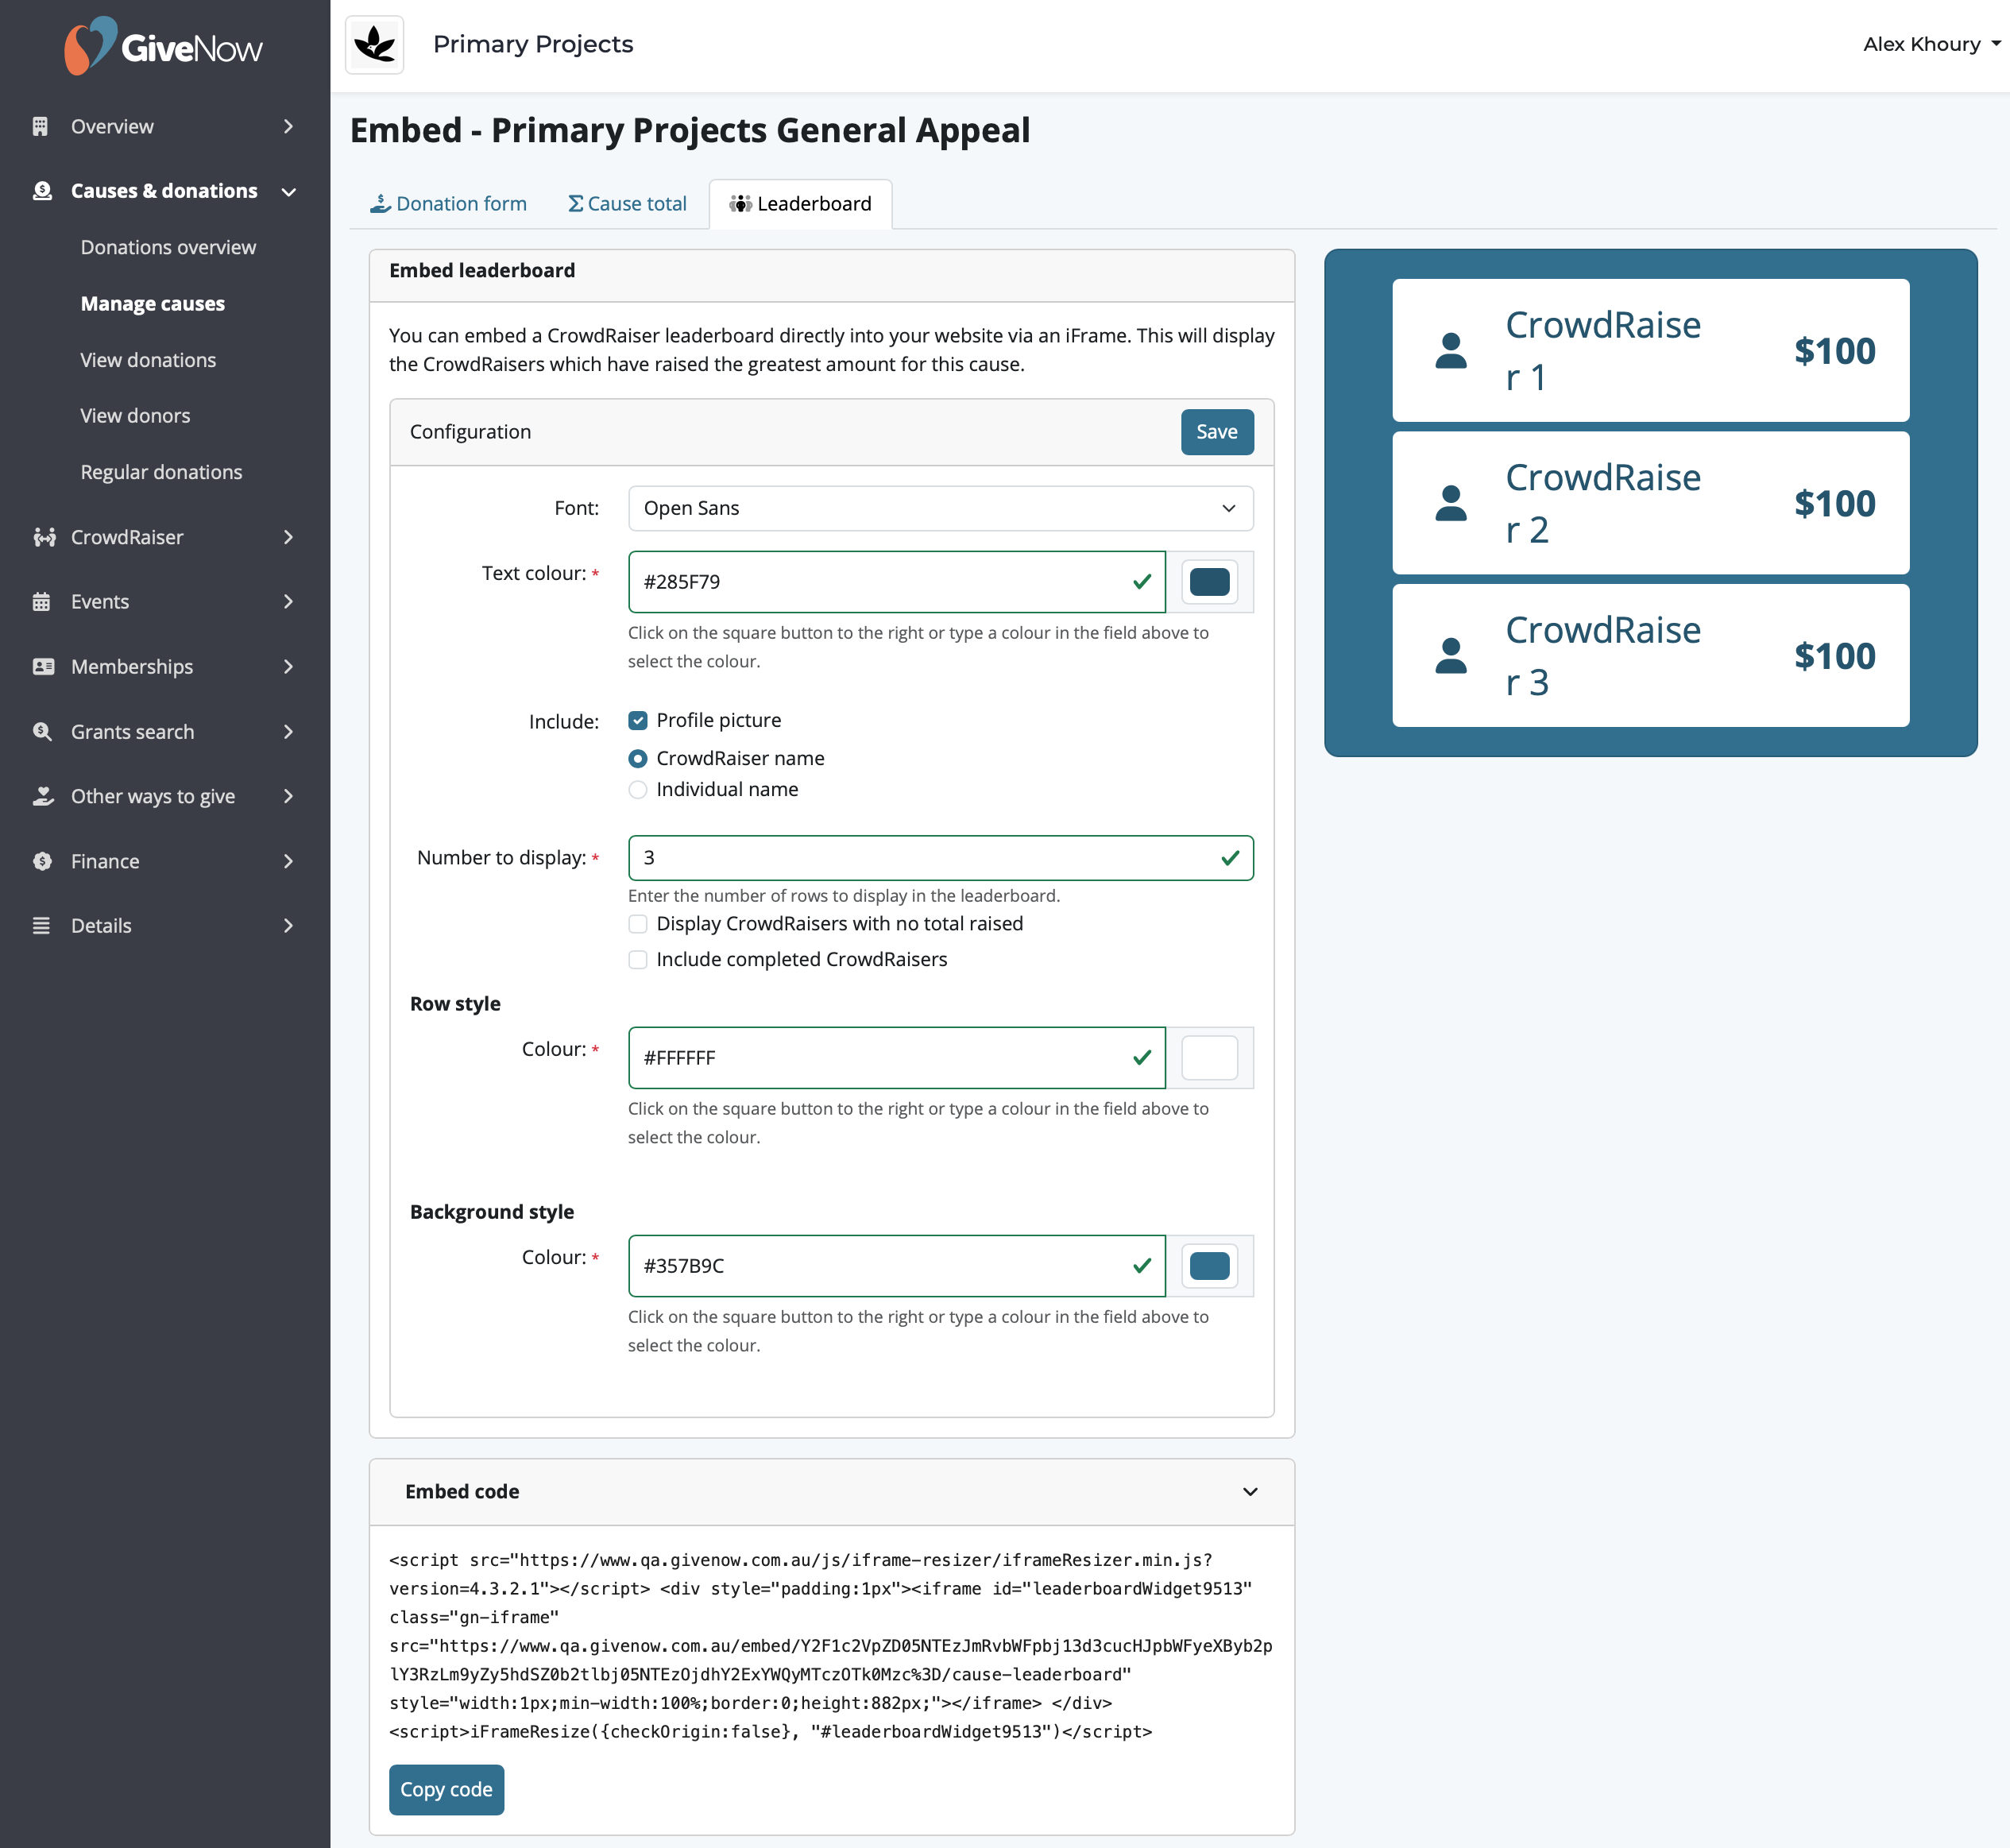Open the Text colour swatch picker
2010x1848 pixels.
coord(1210,582)
